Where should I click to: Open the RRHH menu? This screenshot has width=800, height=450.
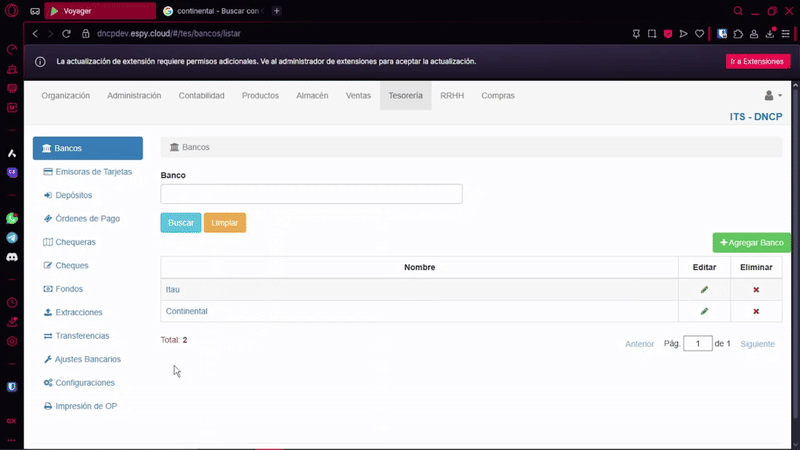point(452,96)
